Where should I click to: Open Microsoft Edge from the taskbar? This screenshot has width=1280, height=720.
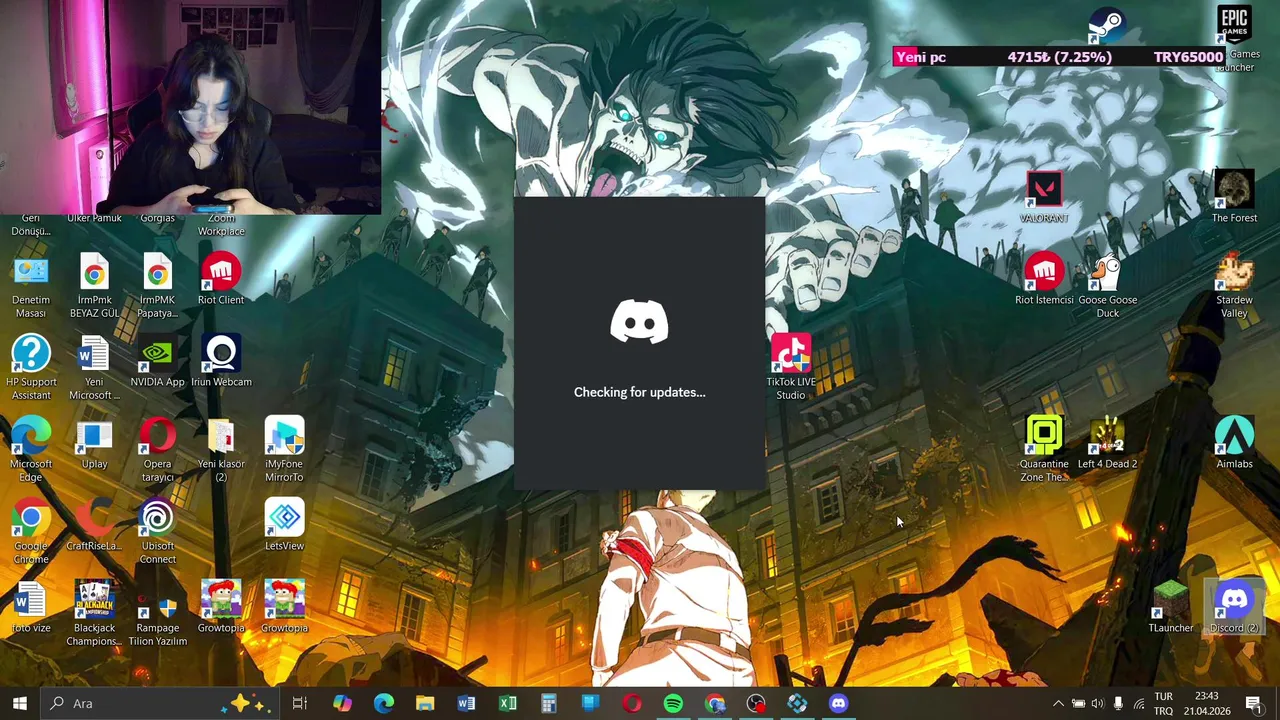click(383, 703)
